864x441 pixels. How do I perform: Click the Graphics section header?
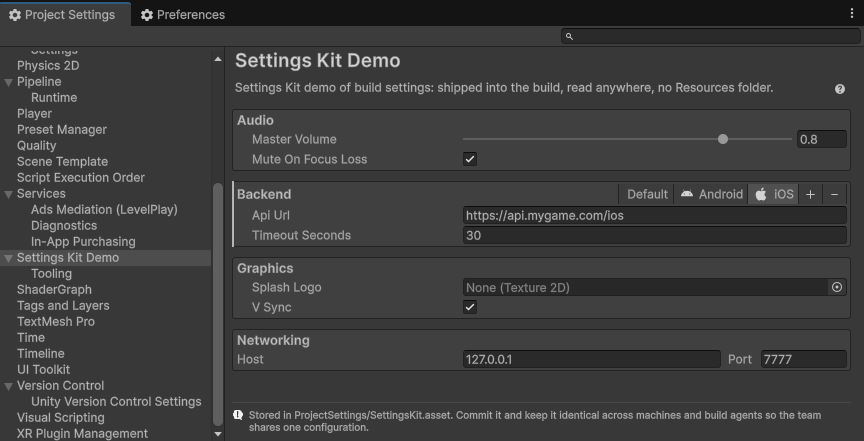[x=265, y=268]
